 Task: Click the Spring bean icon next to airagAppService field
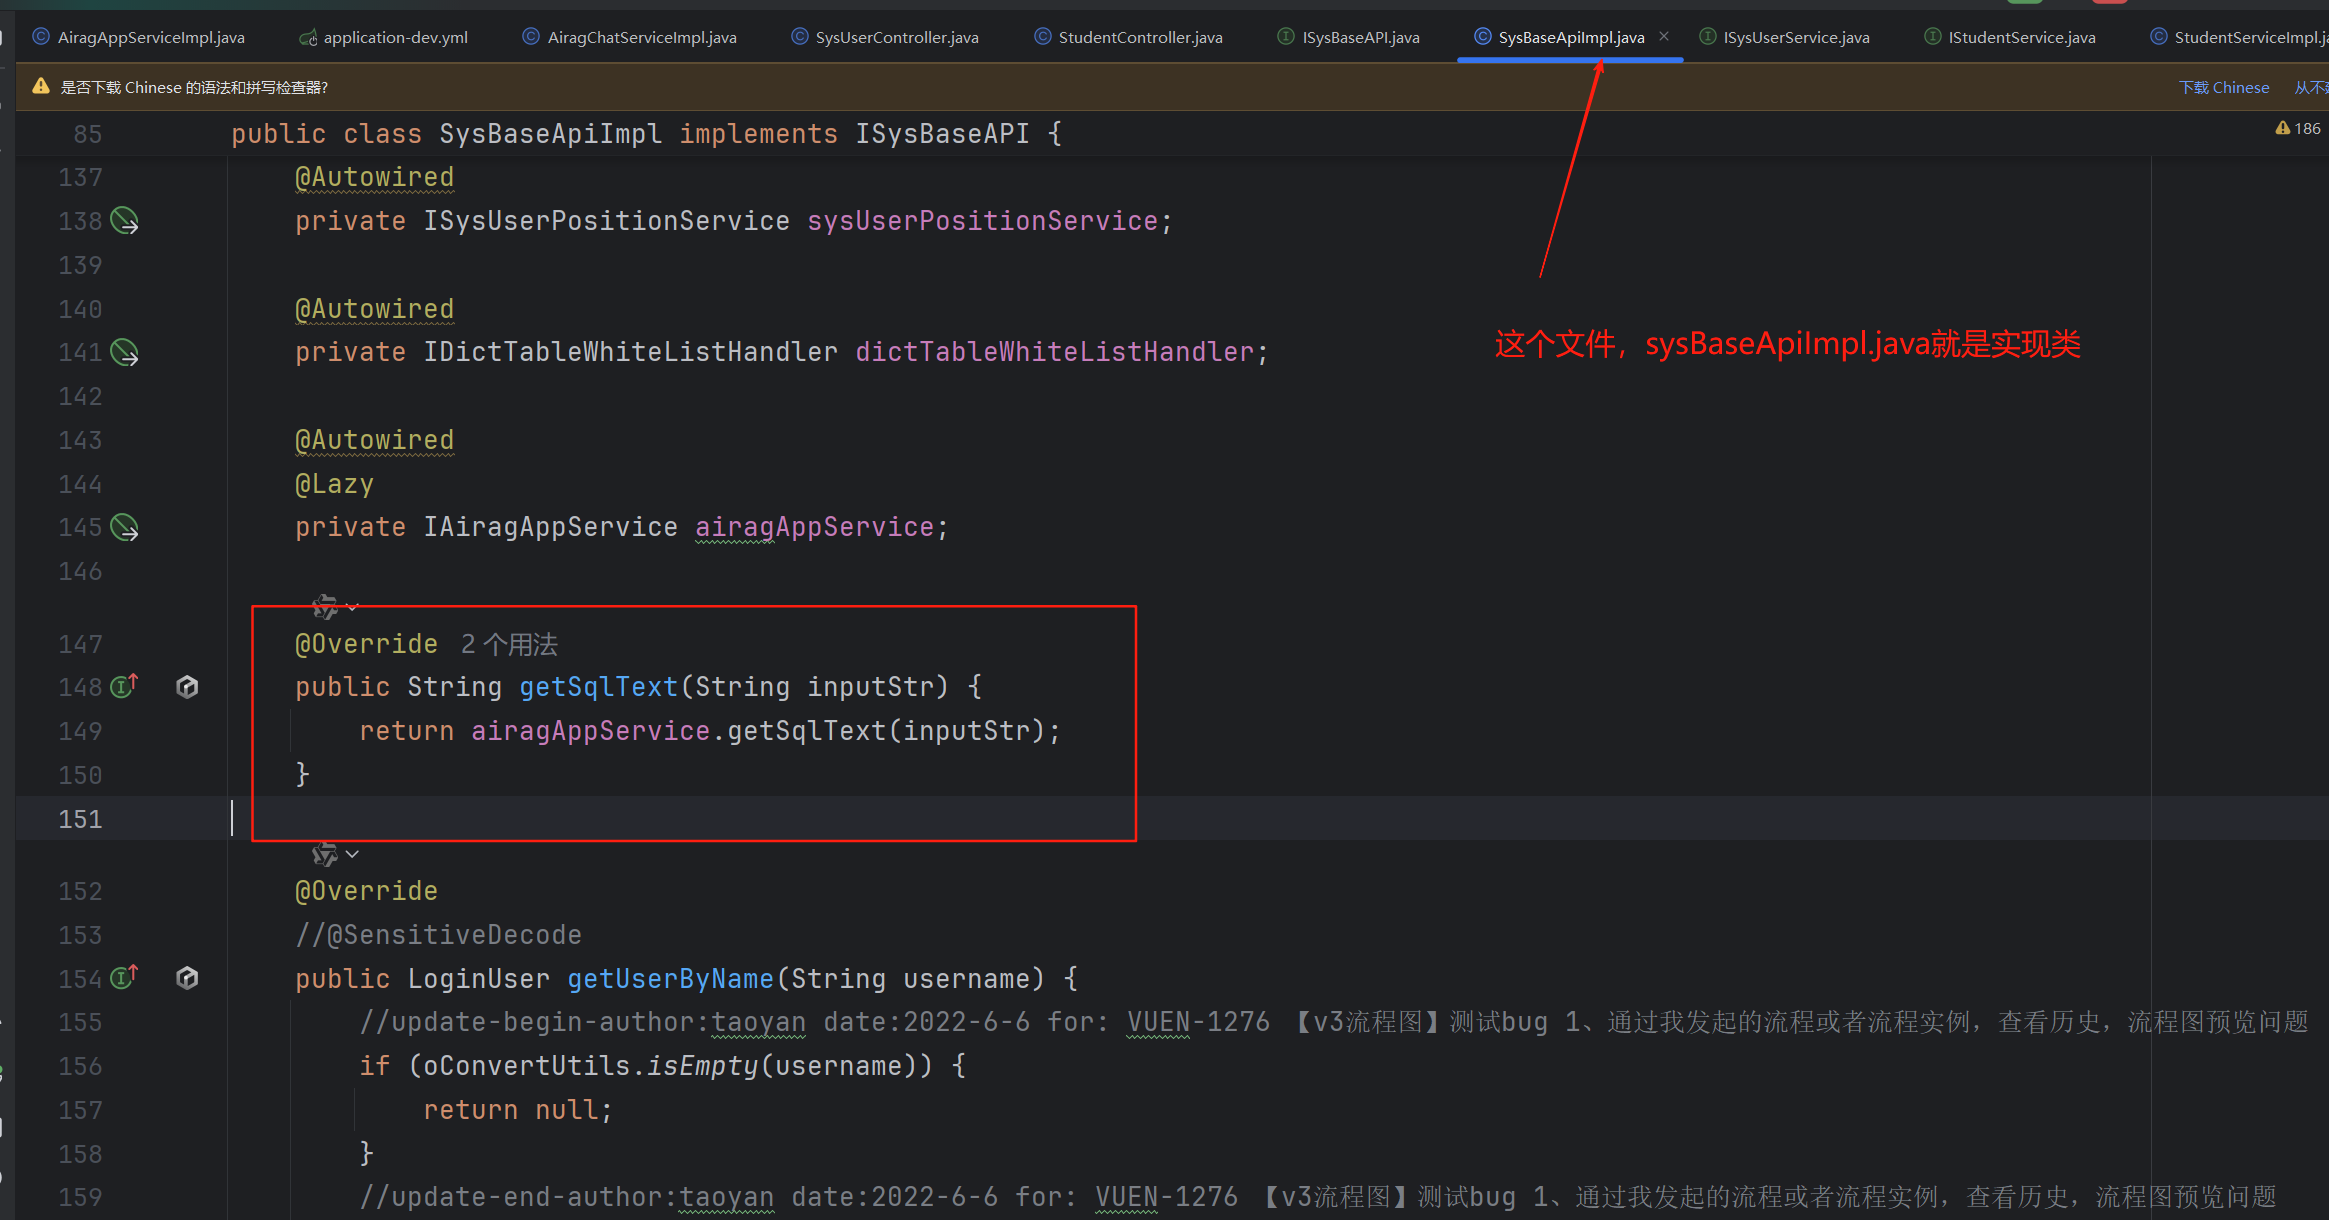(123, 527)
